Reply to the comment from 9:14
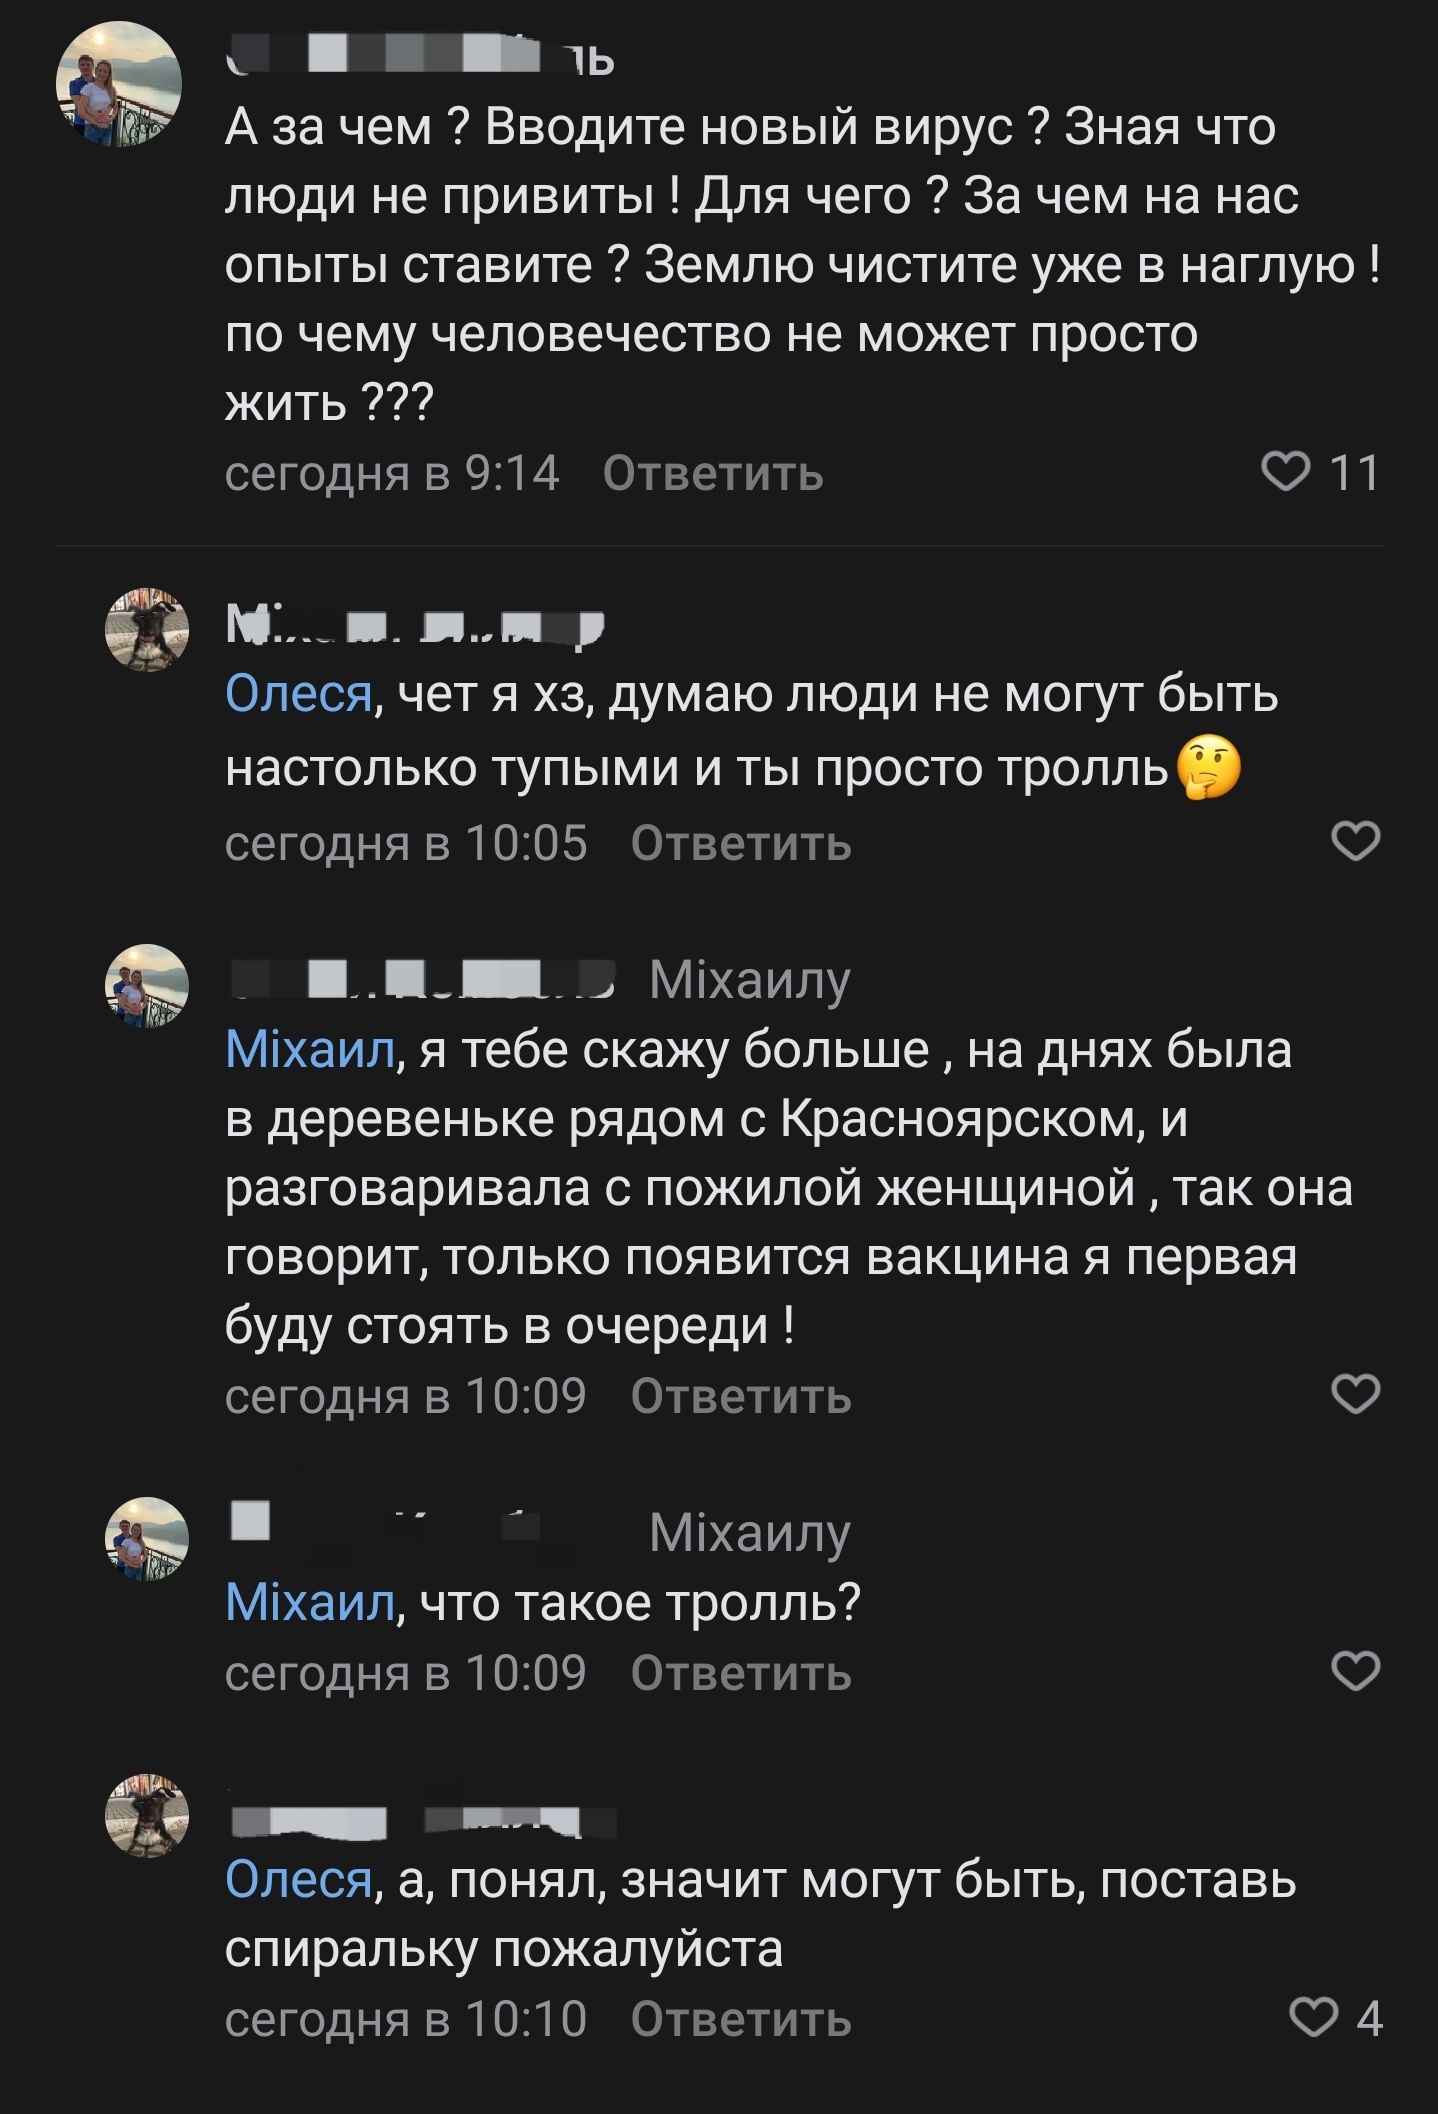The width and height of the screenshot is (1438, 2114). point(713,473)
